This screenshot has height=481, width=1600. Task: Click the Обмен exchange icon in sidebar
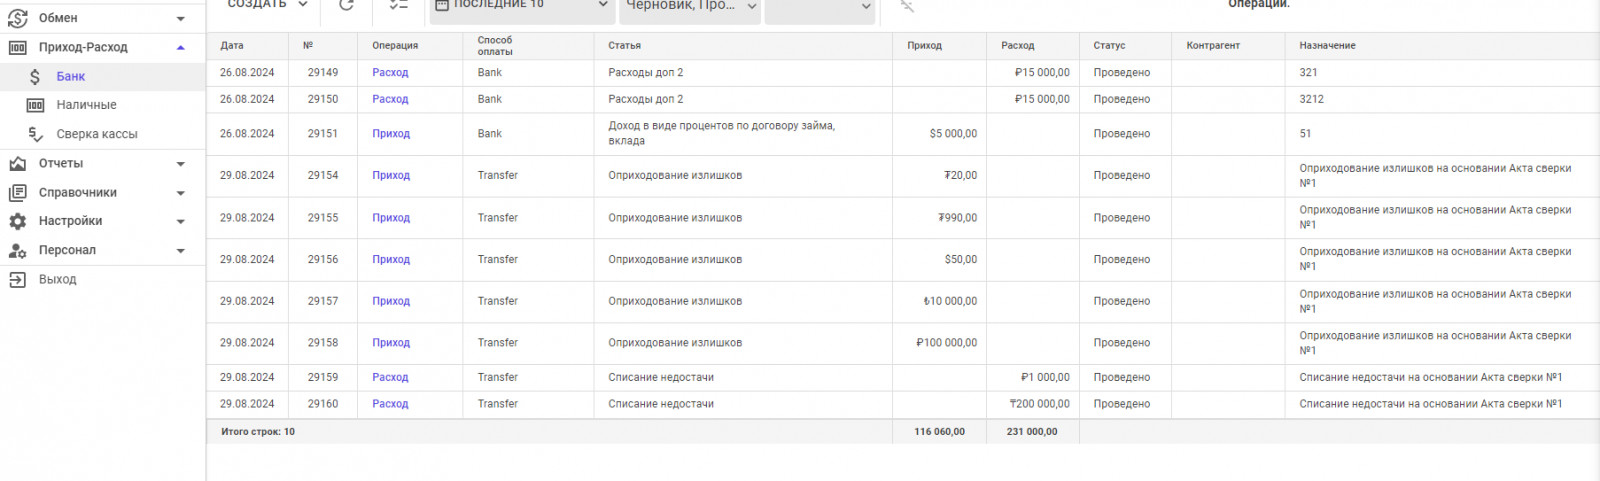(x=18, y=18)
